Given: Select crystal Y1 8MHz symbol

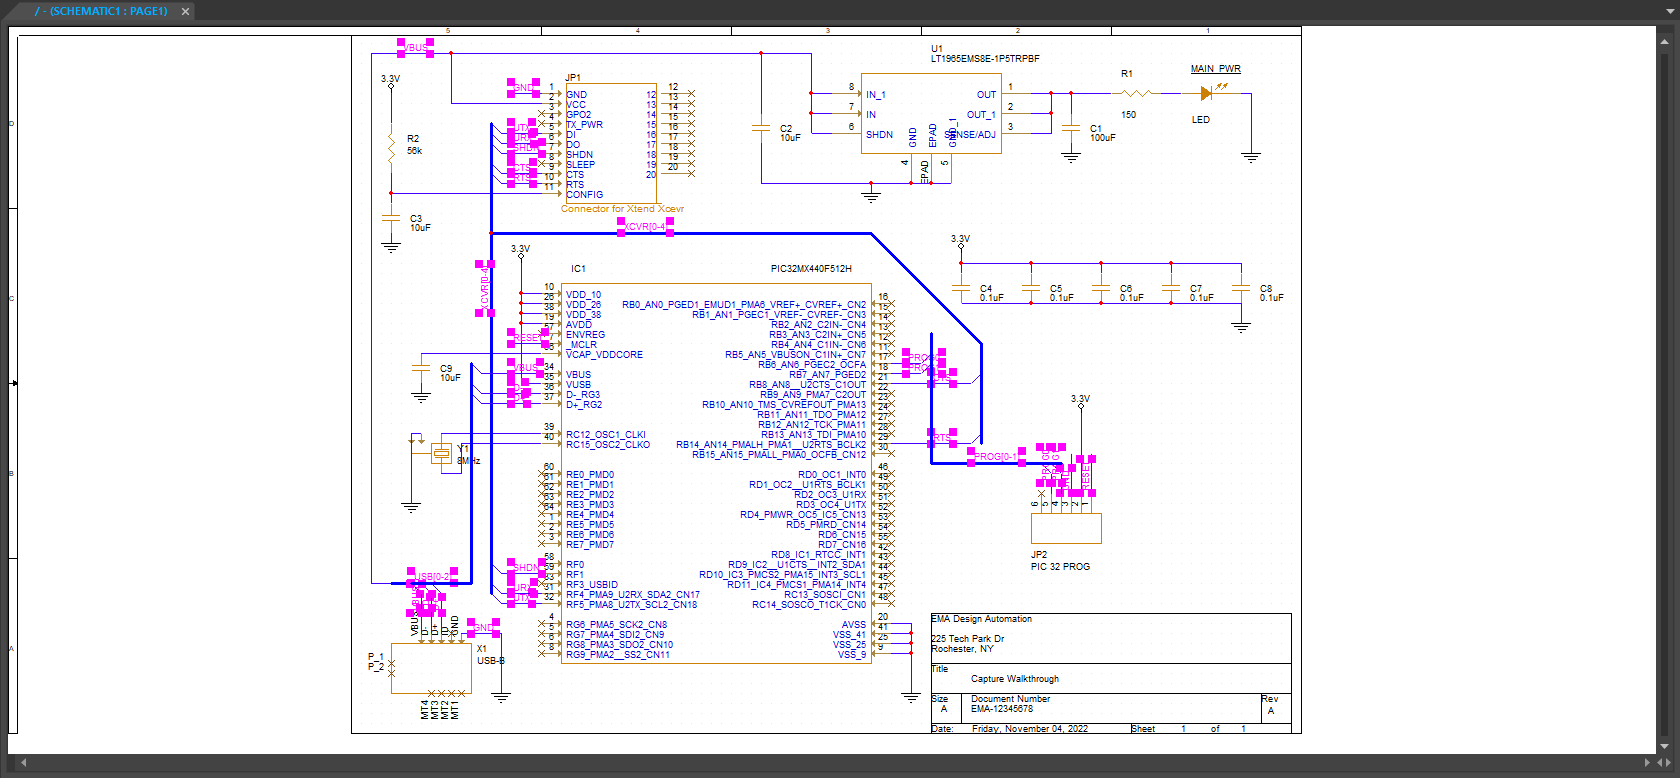Looking at the screenshot, I should click(441, 454).
